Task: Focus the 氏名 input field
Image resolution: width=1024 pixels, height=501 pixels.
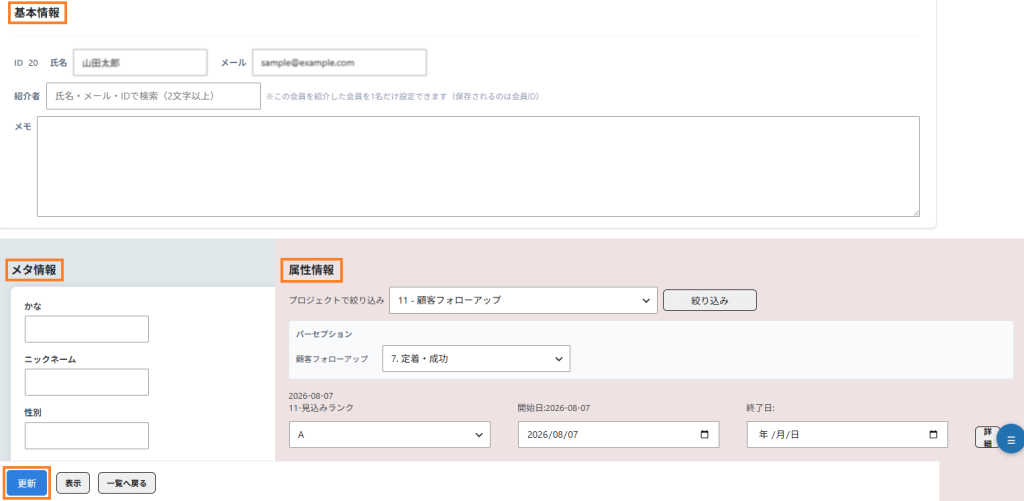Action: pos(140,63)
